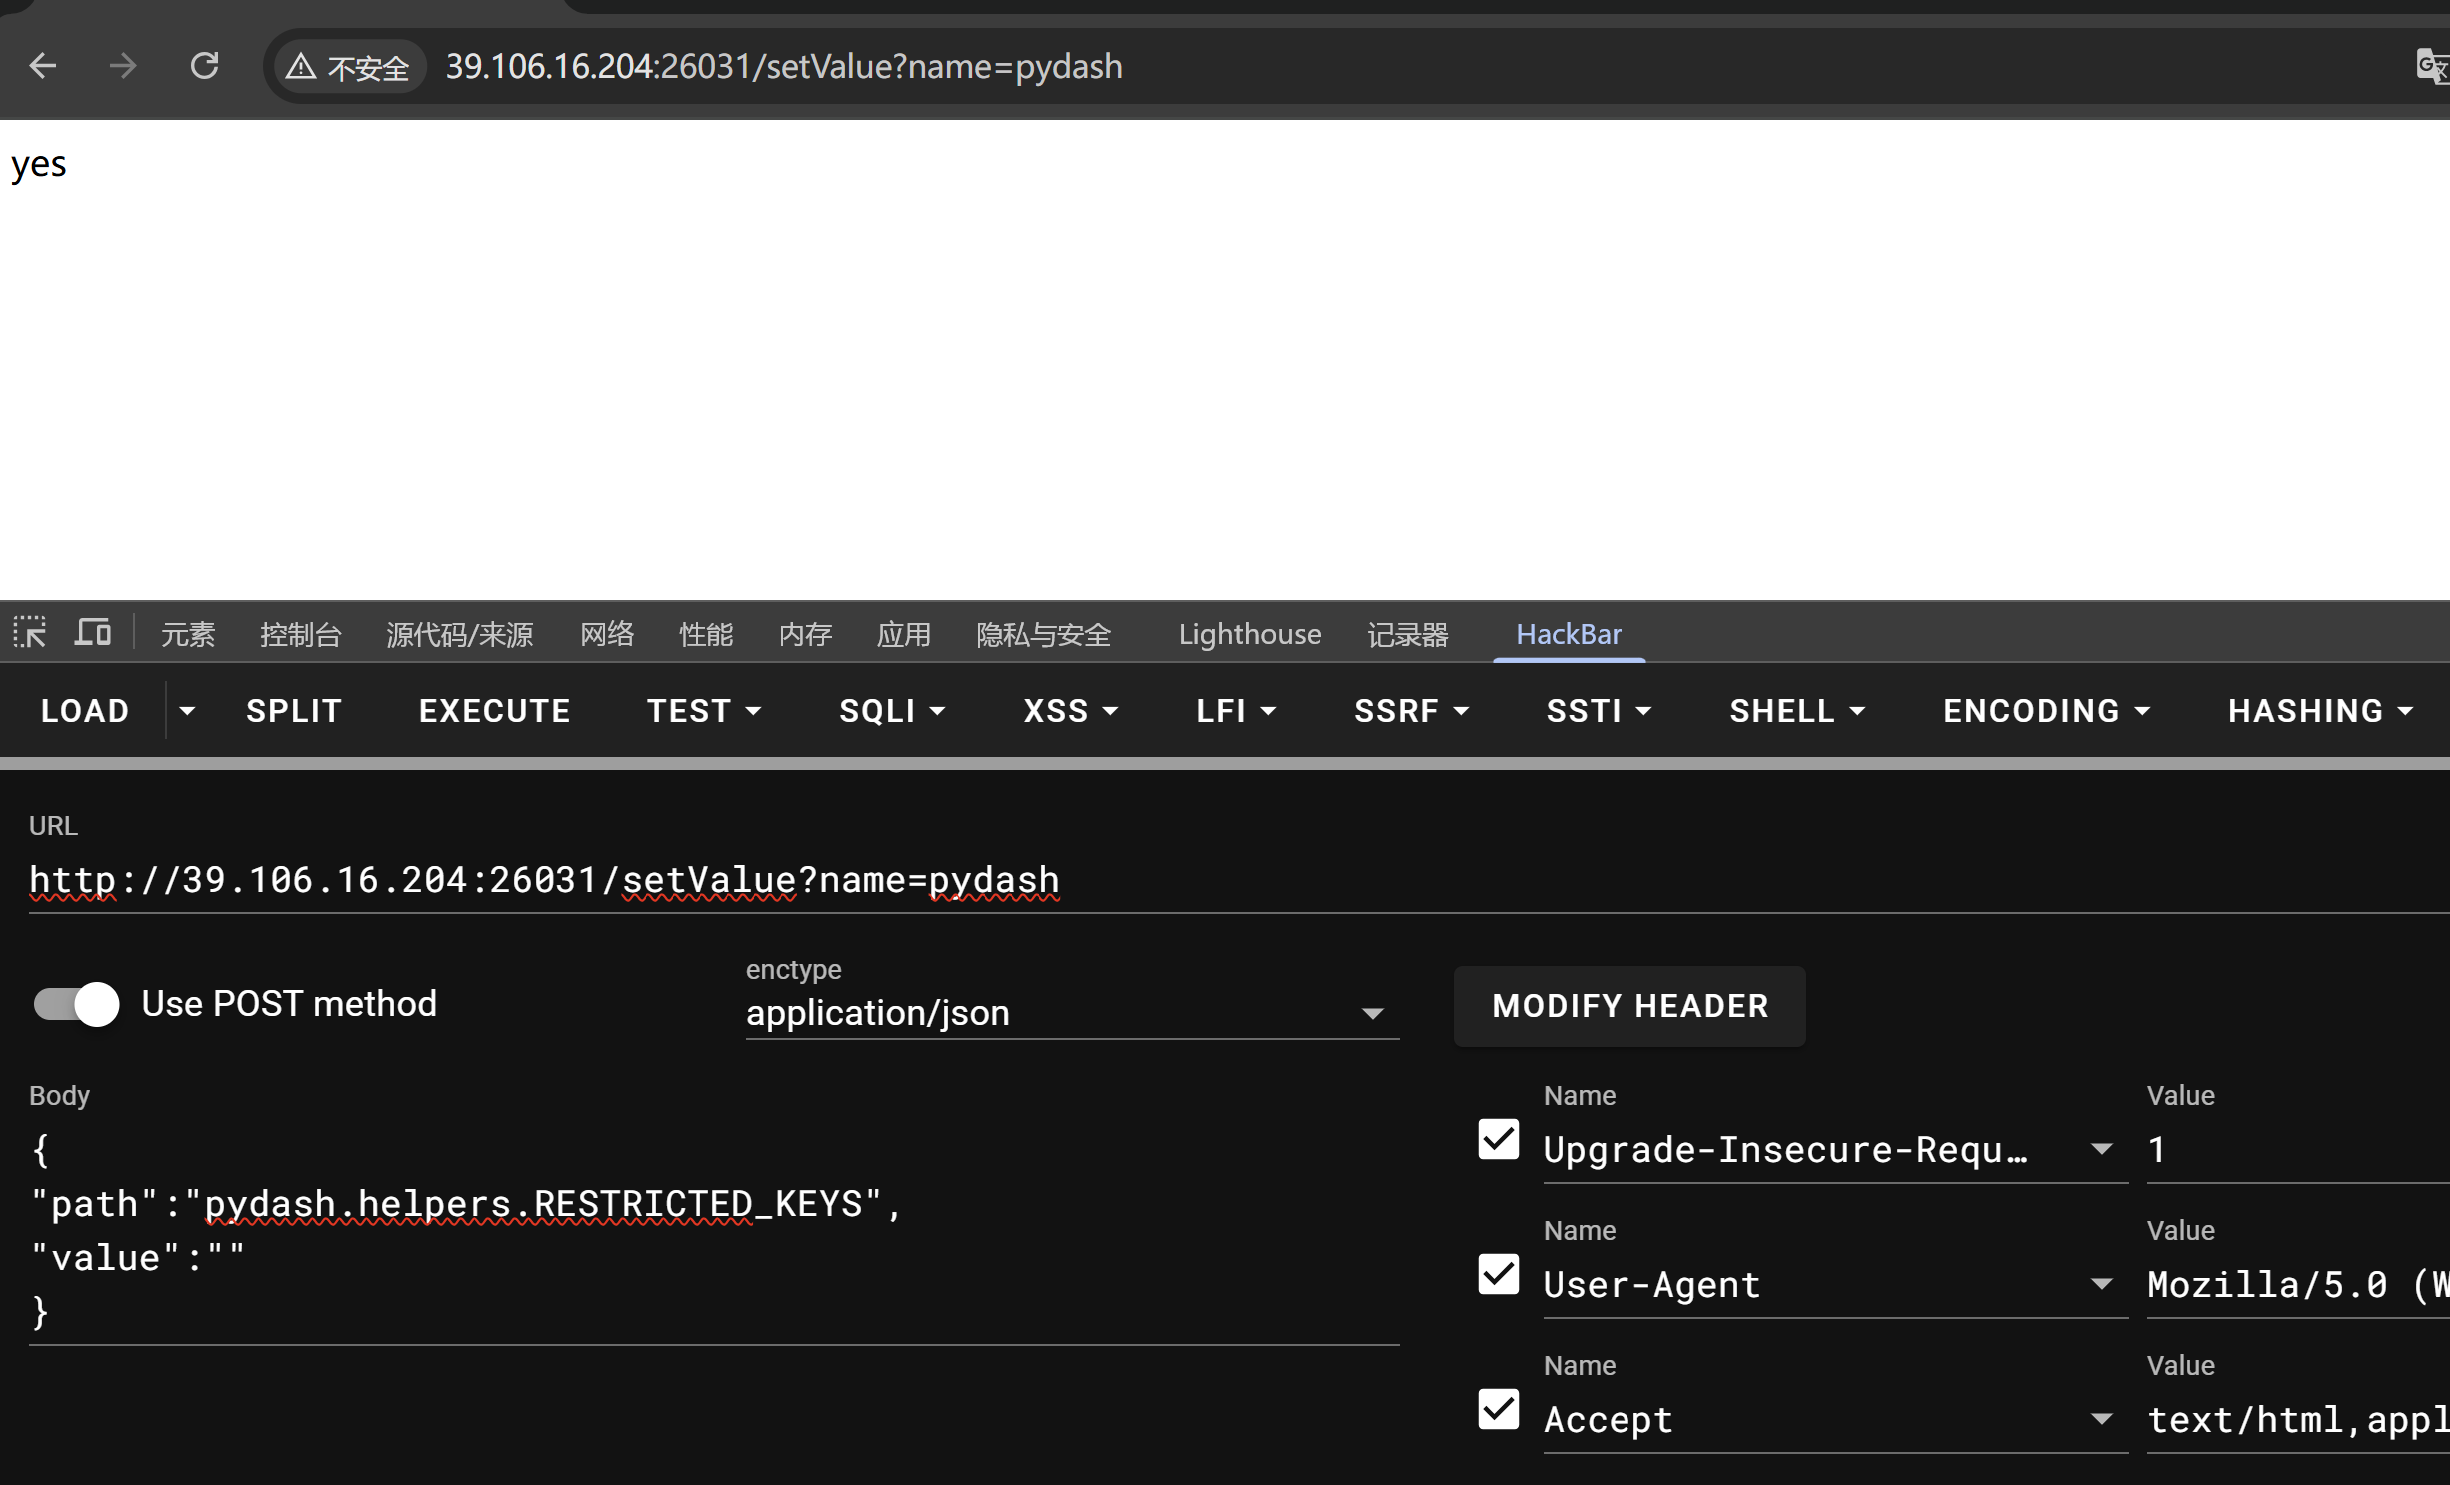Click the MODIFY HEADER button
The height and width of the screenshot is (1485, 2450).
[x=1629, y=1006]
